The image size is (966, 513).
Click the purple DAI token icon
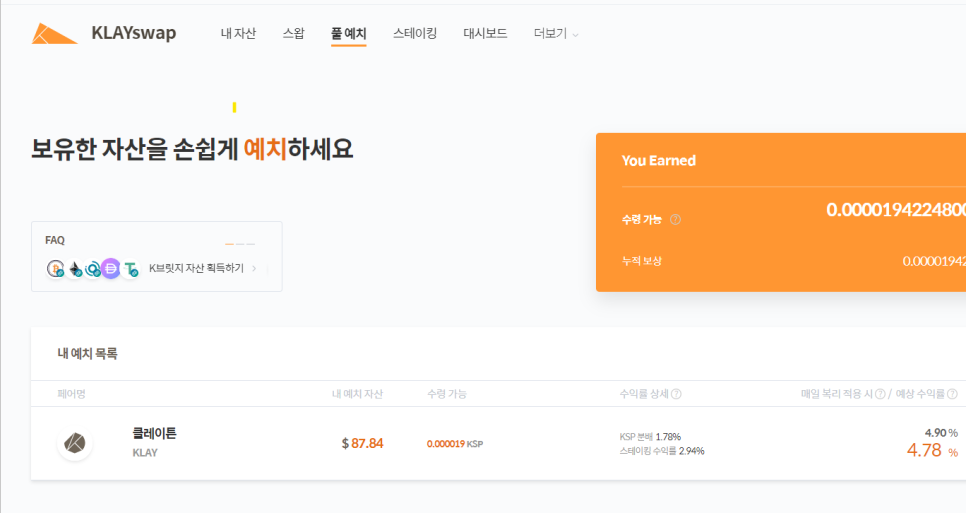pyautogui.click(x=111, y=269)
